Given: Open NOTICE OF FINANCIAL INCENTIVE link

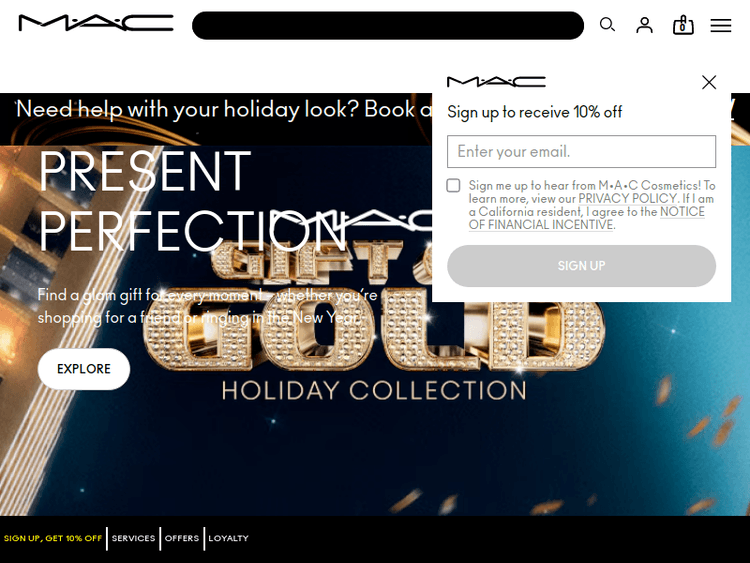Looking at the screenshot, I should point(586,218).
